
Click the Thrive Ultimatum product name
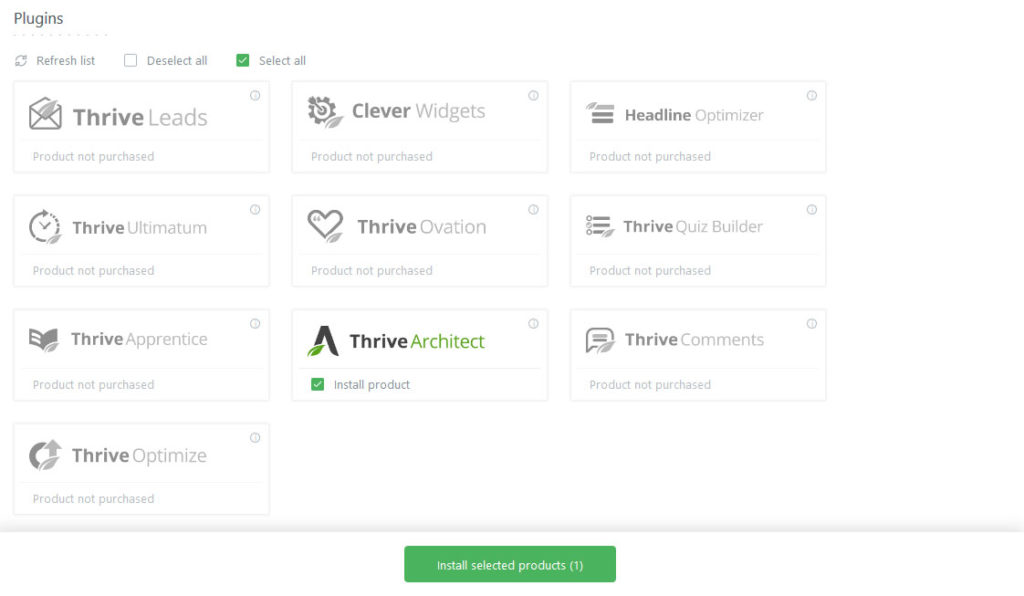tap(140, 228)
